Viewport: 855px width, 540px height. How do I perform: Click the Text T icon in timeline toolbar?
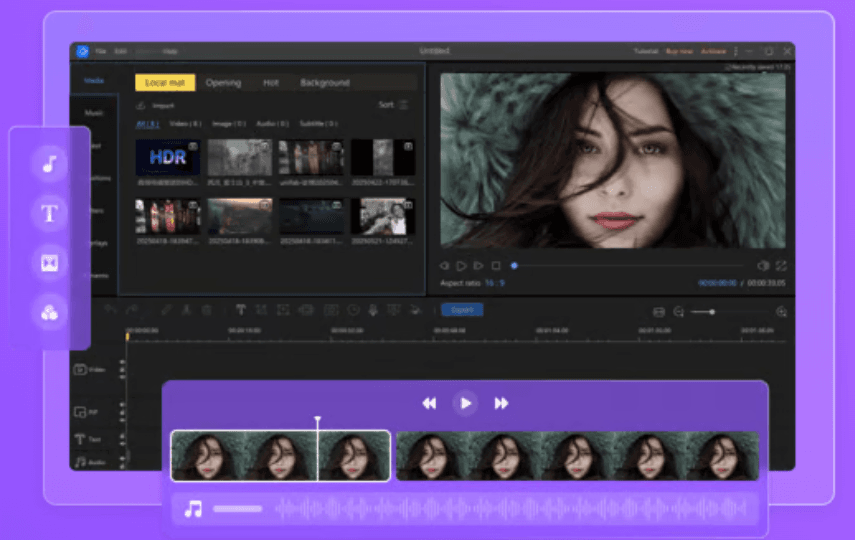(x=240, y=310)
